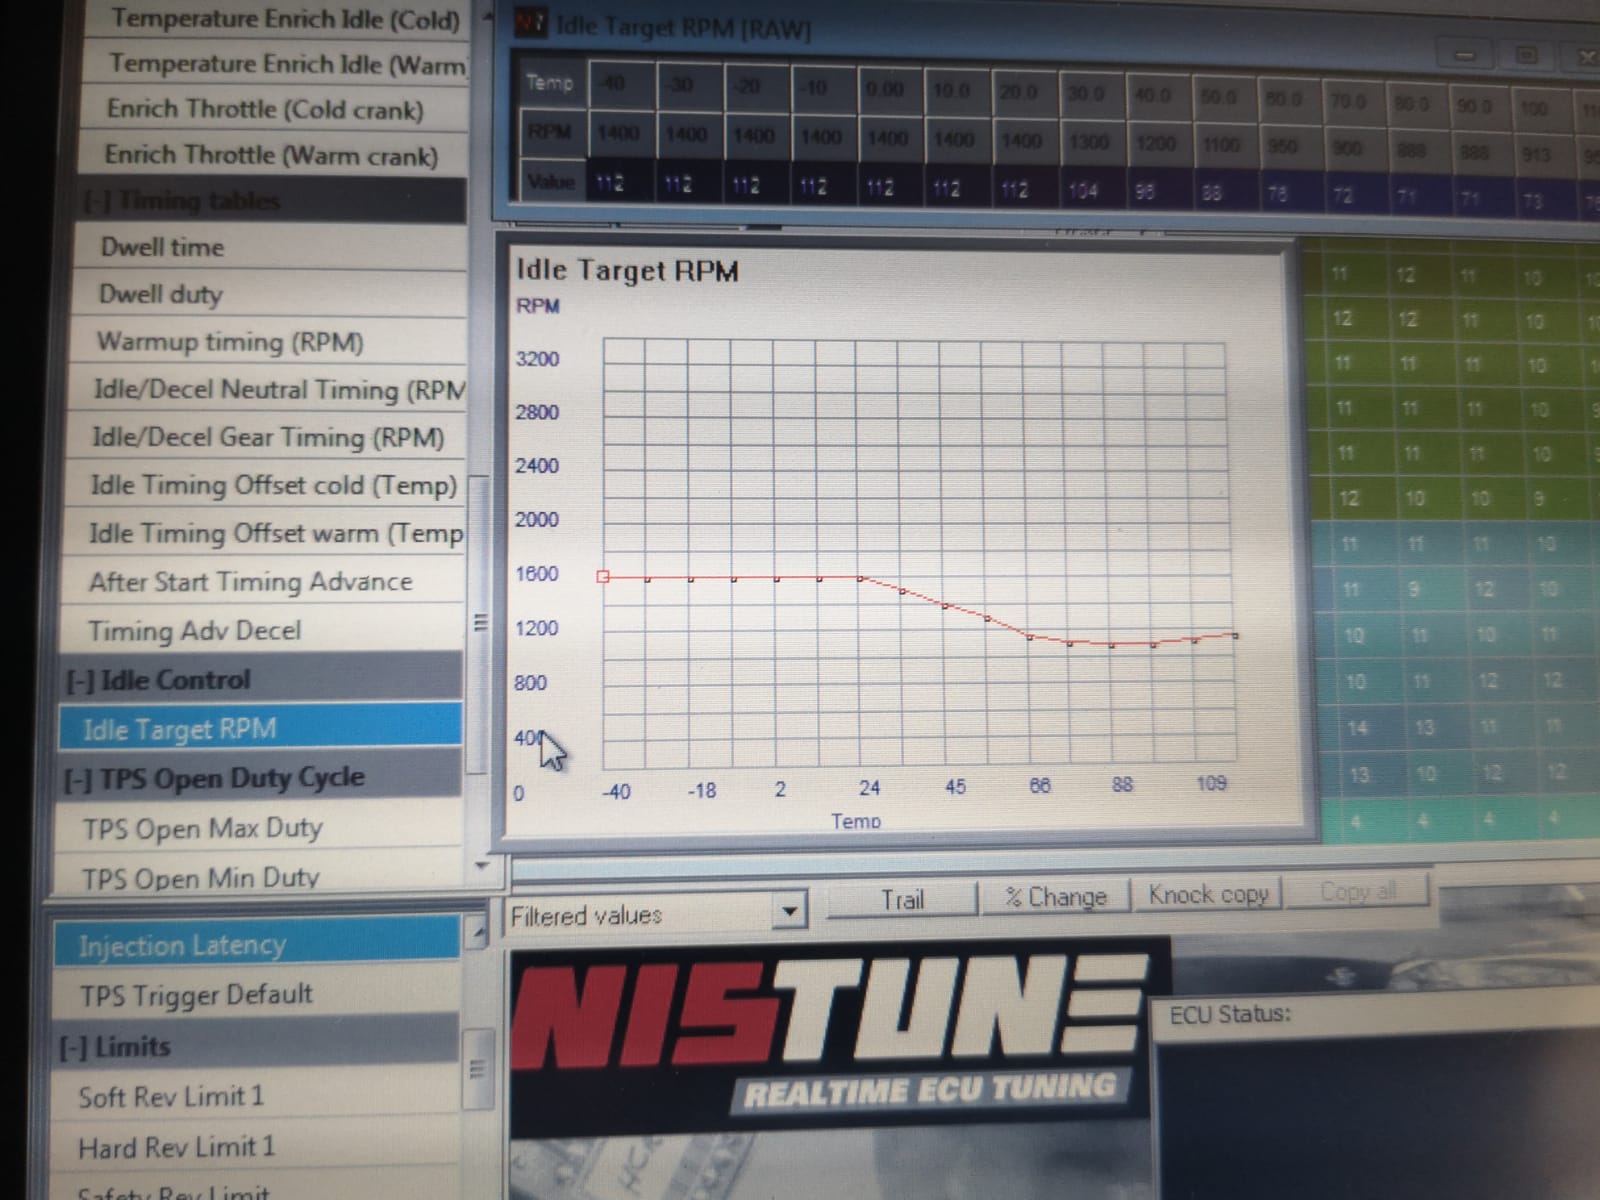Click the Copy all button
The width and height of the screenshot is (1600, 1200).
click(x=1357, y=890)
